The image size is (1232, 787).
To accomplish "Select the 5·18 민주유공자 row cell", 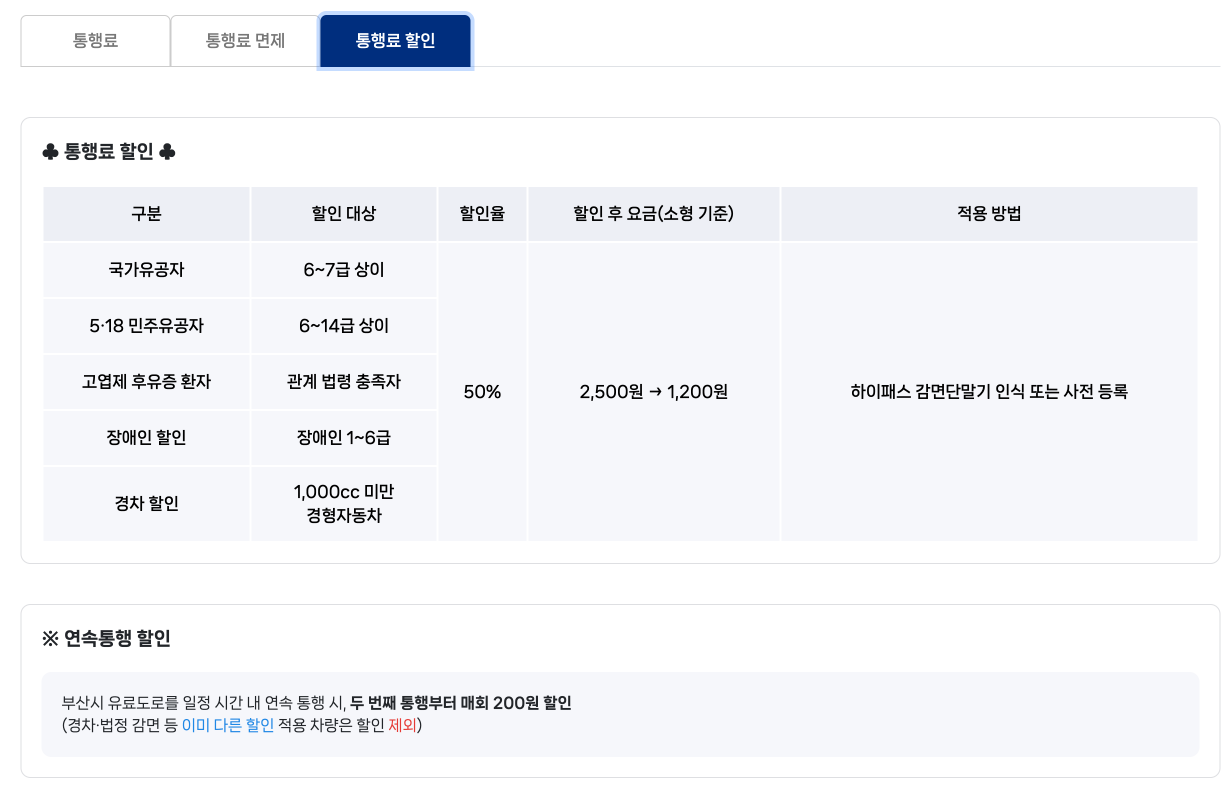I will point(146,326).
